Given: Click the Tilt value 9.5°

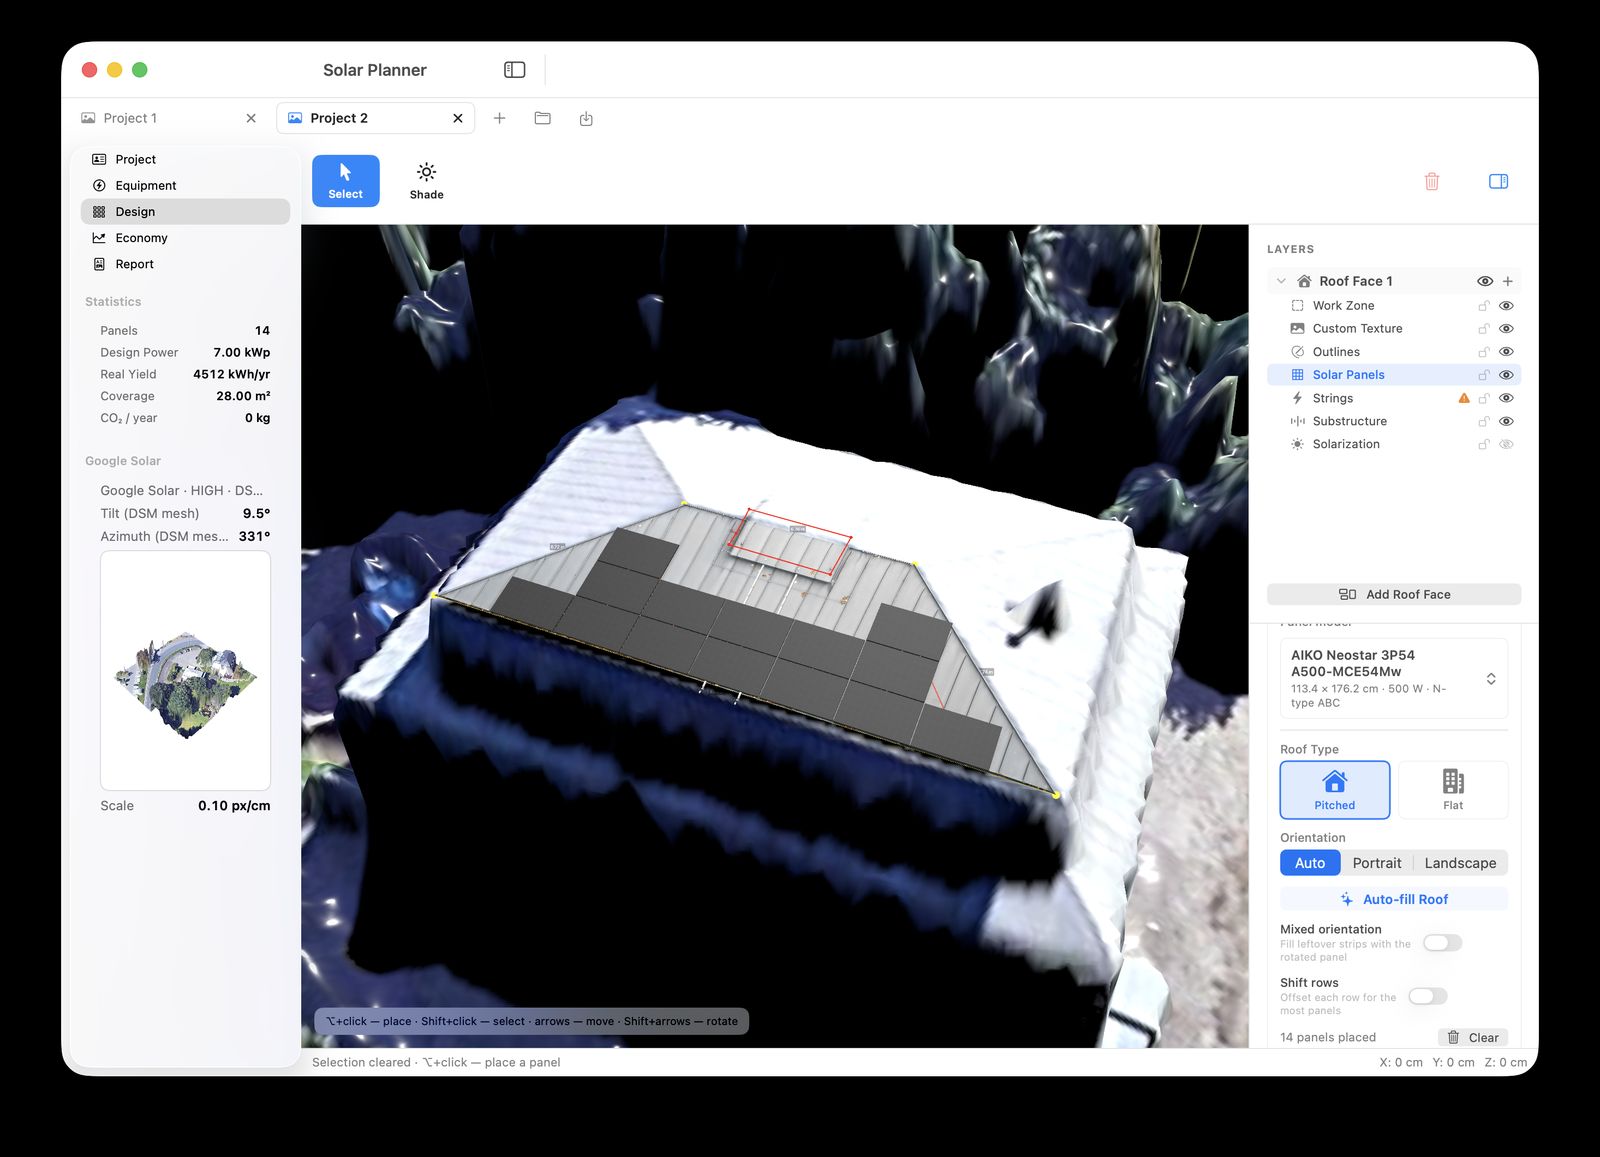Looking at the screenshot, I should (x=256, y=513).
